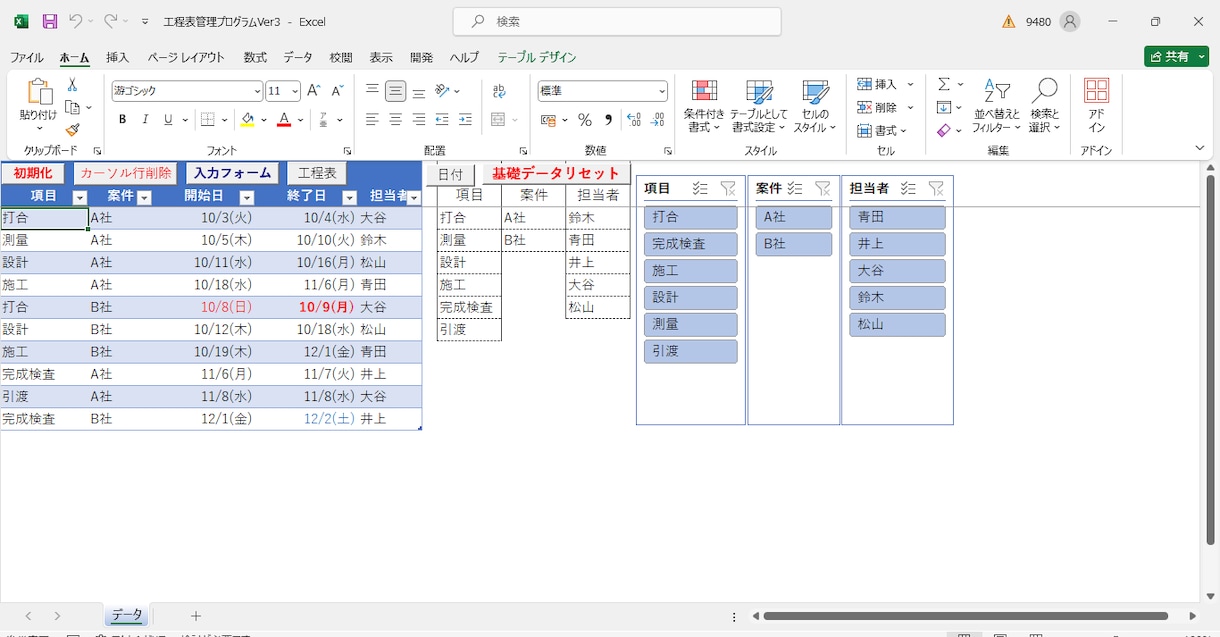The image size is (1220, 637).
Task: Switch to the 数式 tab
Action: tap(255, 57)
